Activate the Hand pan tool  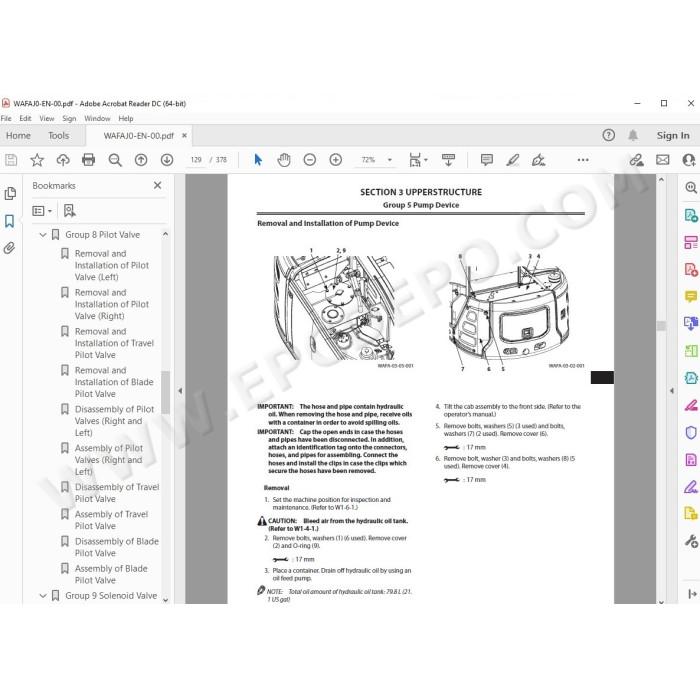[x=284, y=160]
